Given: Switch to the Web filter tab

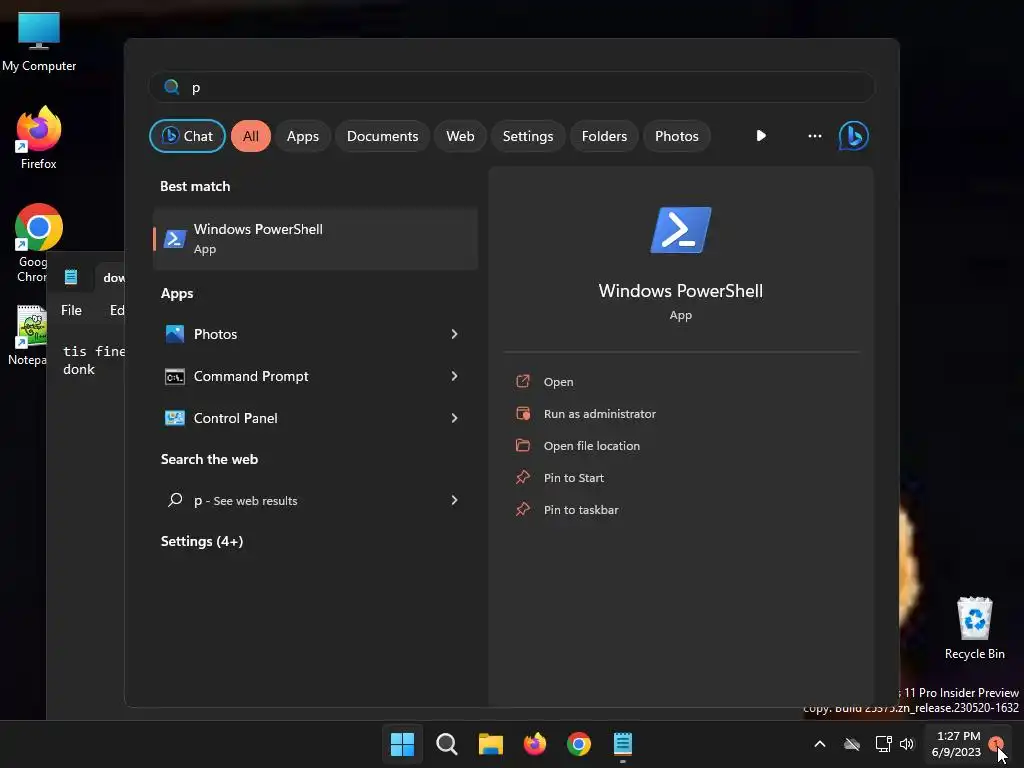Looking at the screenshot, I should pos(460,136).
